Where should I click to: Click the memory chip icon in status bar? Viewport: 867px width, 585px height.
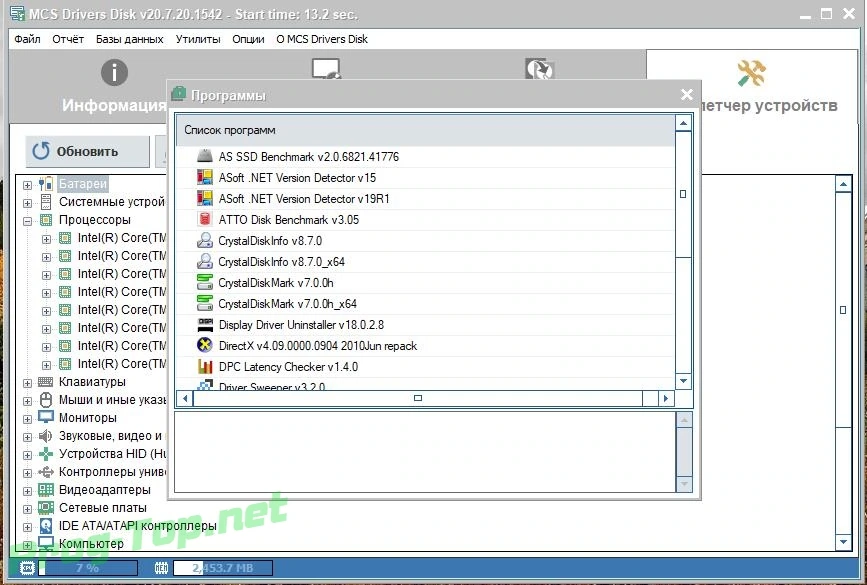161,568
